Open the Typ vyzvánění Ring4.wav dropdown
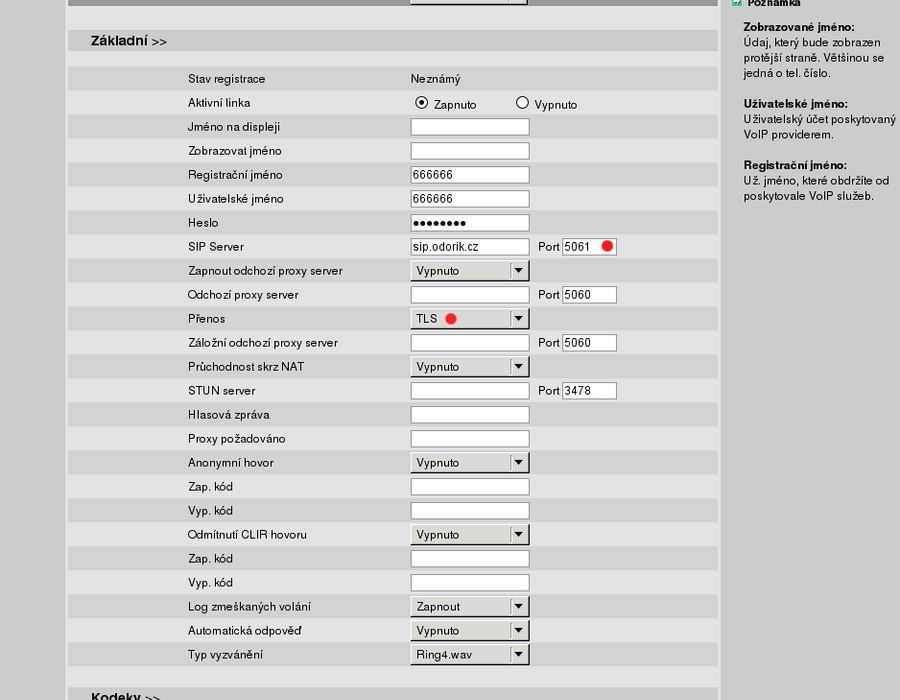Viewport: 900px width, 700px height. tap(470, 655)
